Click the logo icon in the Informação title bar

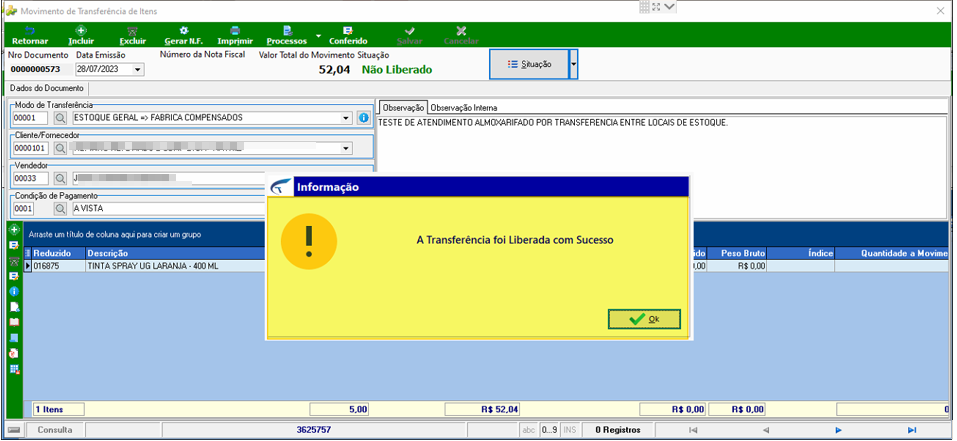click(x=280, y=187)
